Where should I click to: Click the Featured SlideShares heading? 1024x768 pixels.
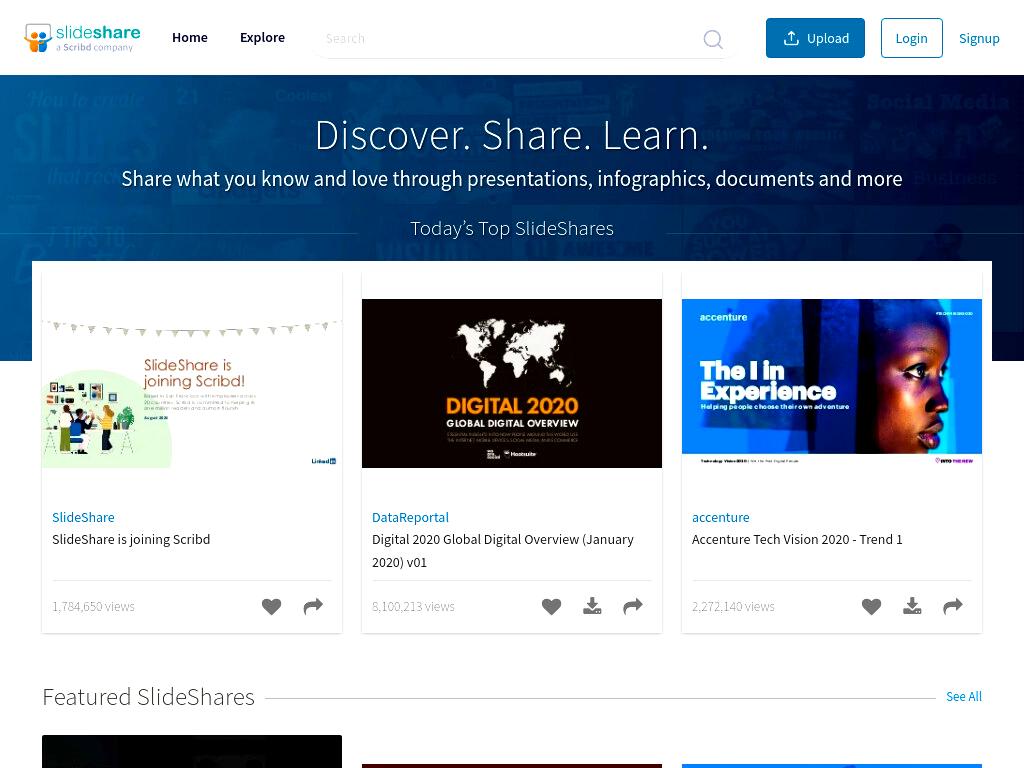tap(148, 697)
